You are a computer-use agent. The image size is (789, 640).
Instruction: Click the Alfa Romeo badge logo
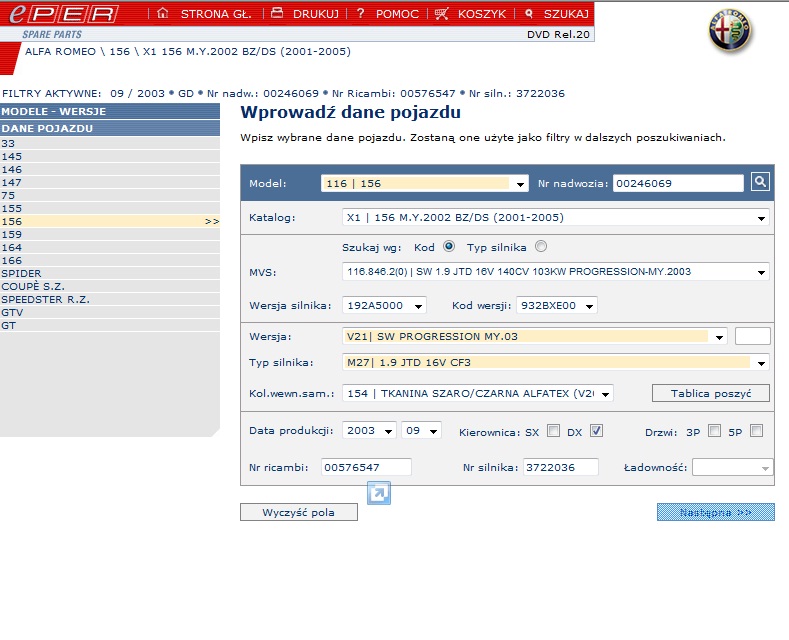[730, 31]
